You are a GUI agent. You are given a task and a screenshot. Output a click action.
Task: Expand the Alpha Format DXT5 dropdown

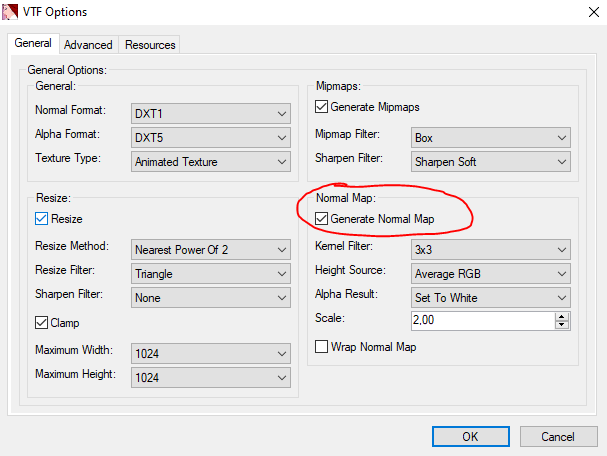[211, 137]
